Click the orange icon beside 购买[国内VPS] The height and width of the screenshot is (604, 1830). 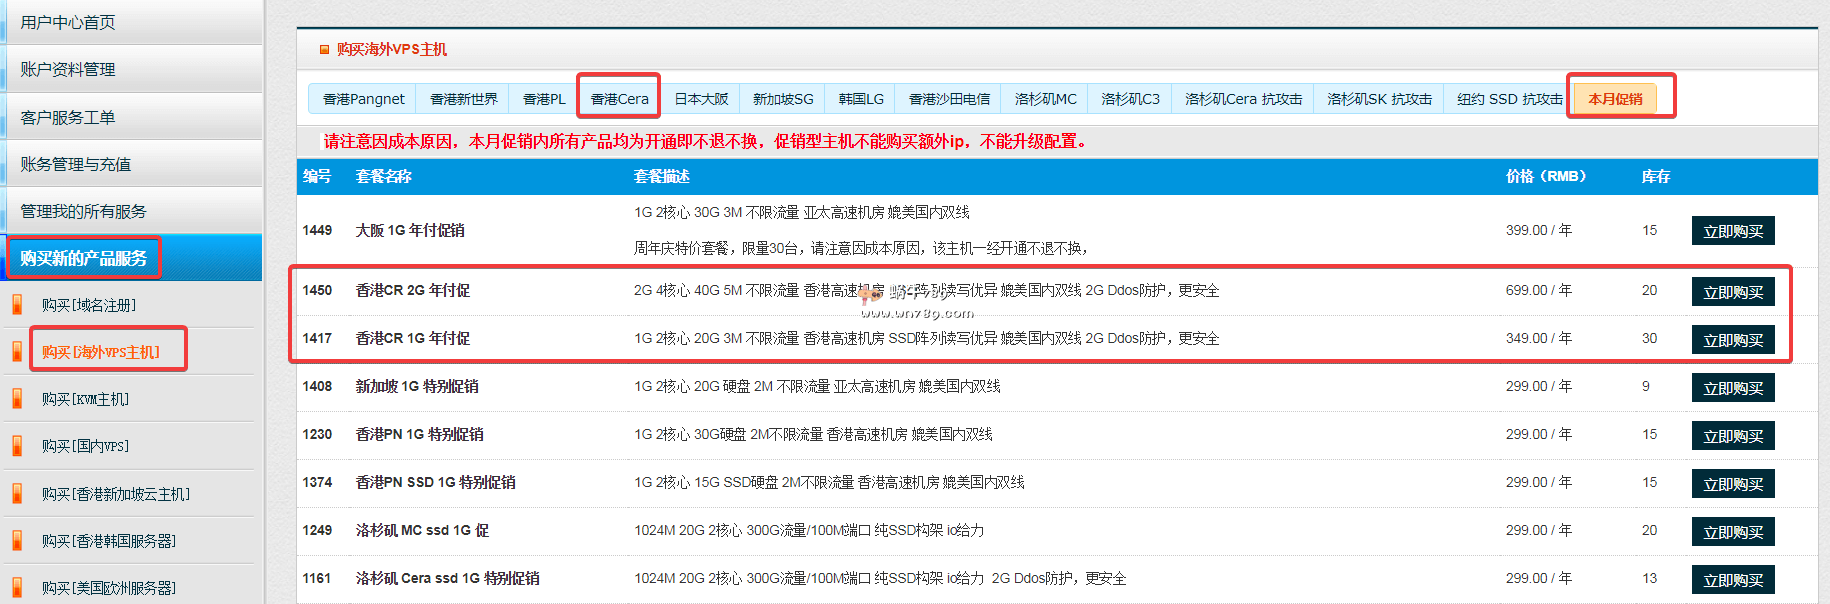click(17, 446)
